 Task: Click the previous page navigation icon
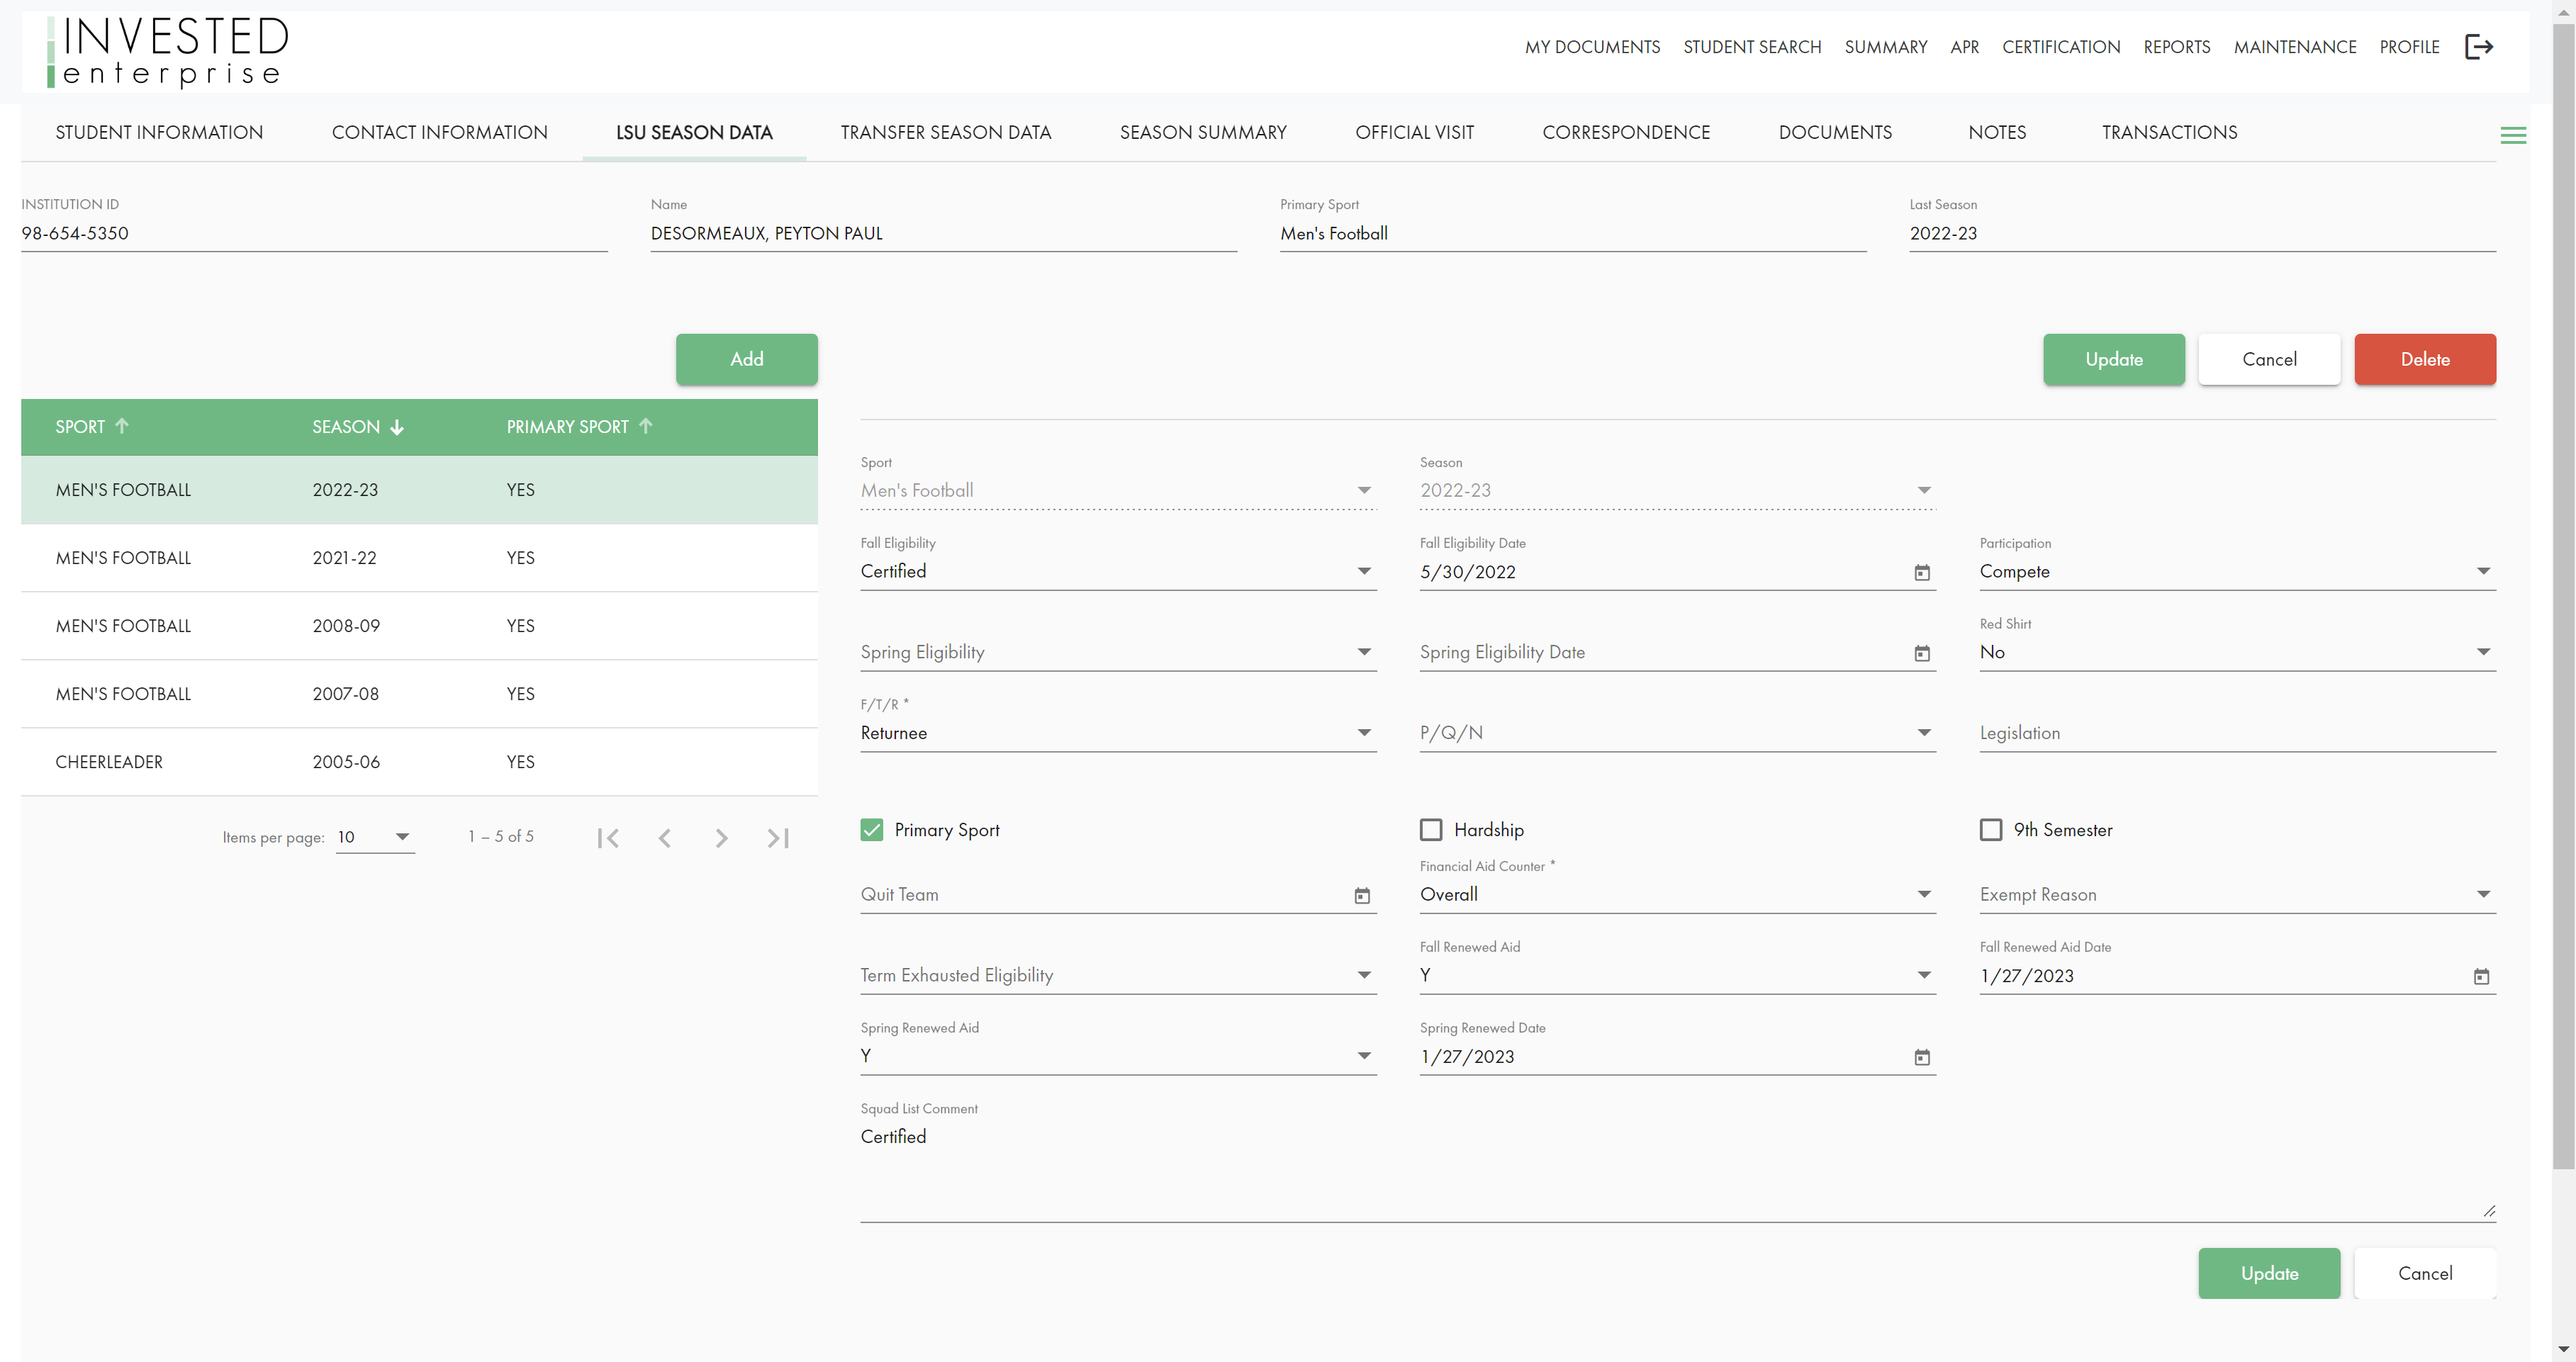pyautogui.click(x=664, y=838)
